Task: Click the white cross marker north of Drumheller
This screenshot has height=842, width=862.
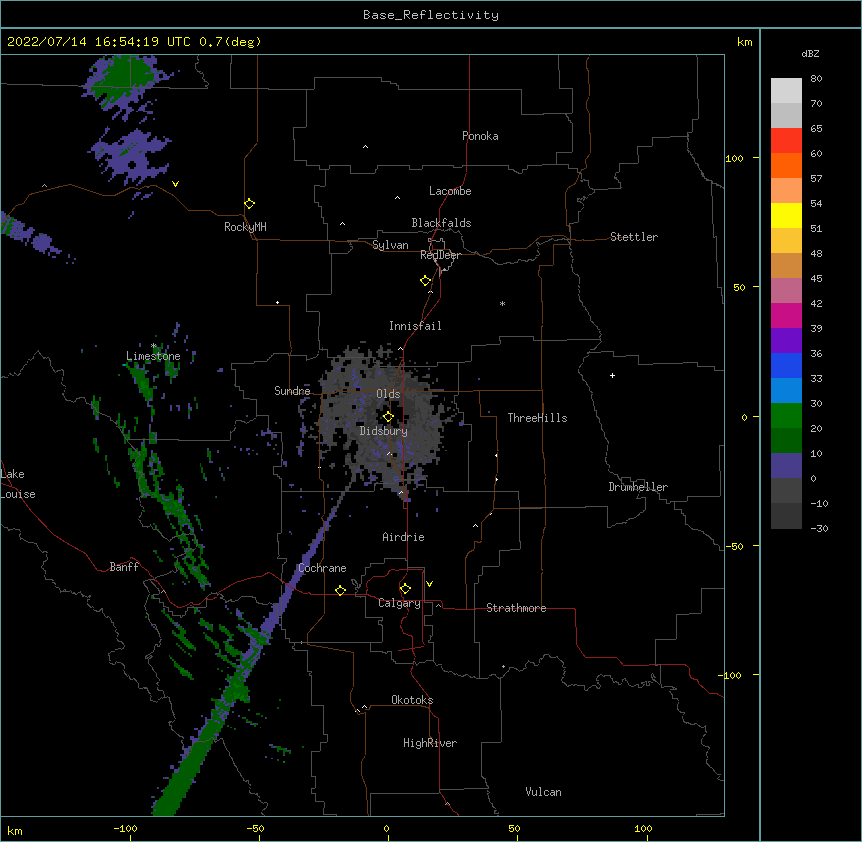Action: pyautogui.click(x=612, y=375)
